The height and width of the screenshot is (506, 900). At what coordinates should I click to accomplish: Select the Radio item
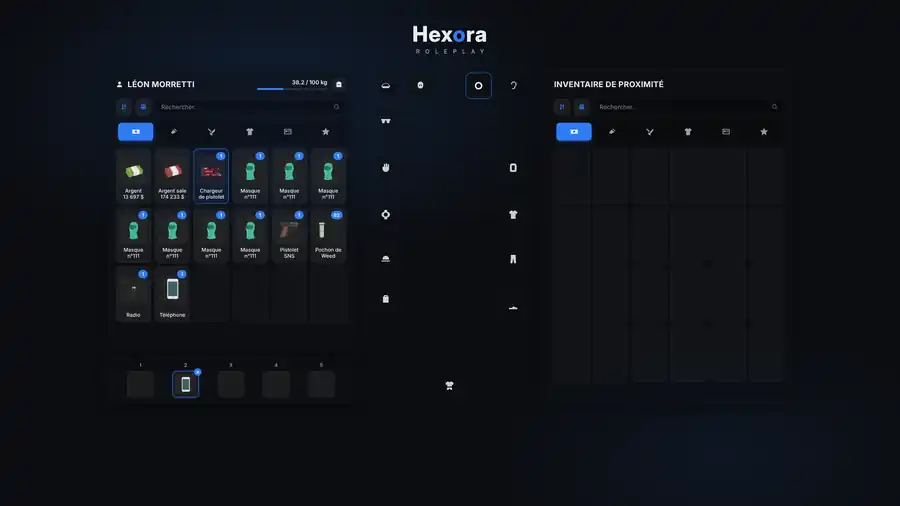tap(133, 294)
